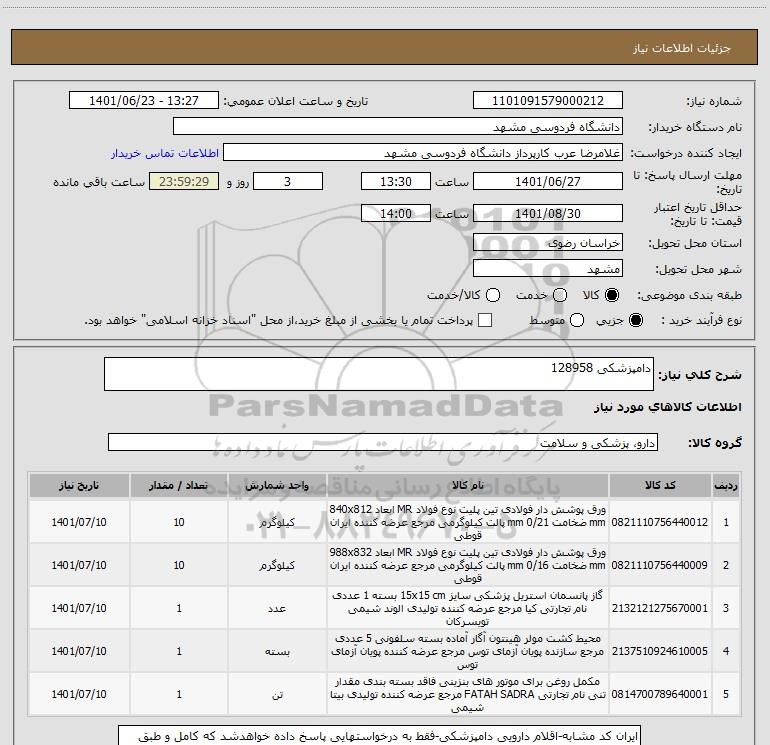Click the sterile gauze 15x15 cm product name
Screen dimensions: 770x745
(468, 608)
